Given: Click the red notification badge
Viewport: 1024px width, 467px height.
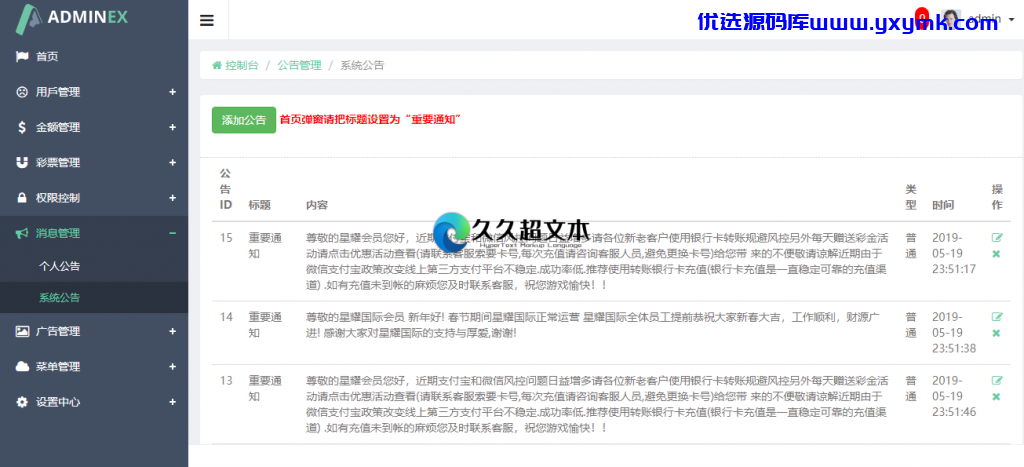Looking at the screenshot, I should pyautogui.click(x=921, y=18).
